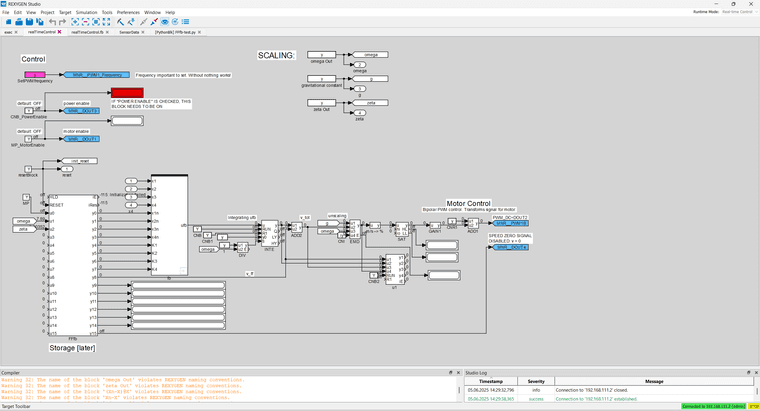Click the Save toolbar icon

[x=29, y=22]
